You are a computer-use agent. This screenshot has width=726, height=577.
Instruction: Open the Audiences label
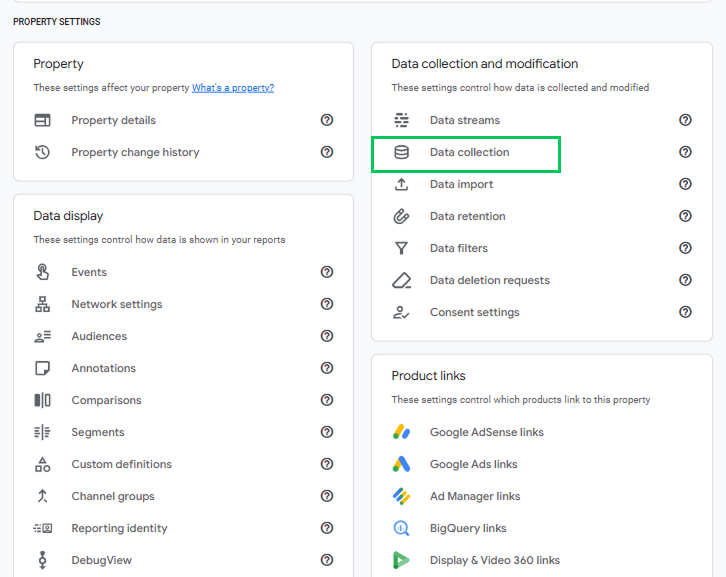coord(99,336)
